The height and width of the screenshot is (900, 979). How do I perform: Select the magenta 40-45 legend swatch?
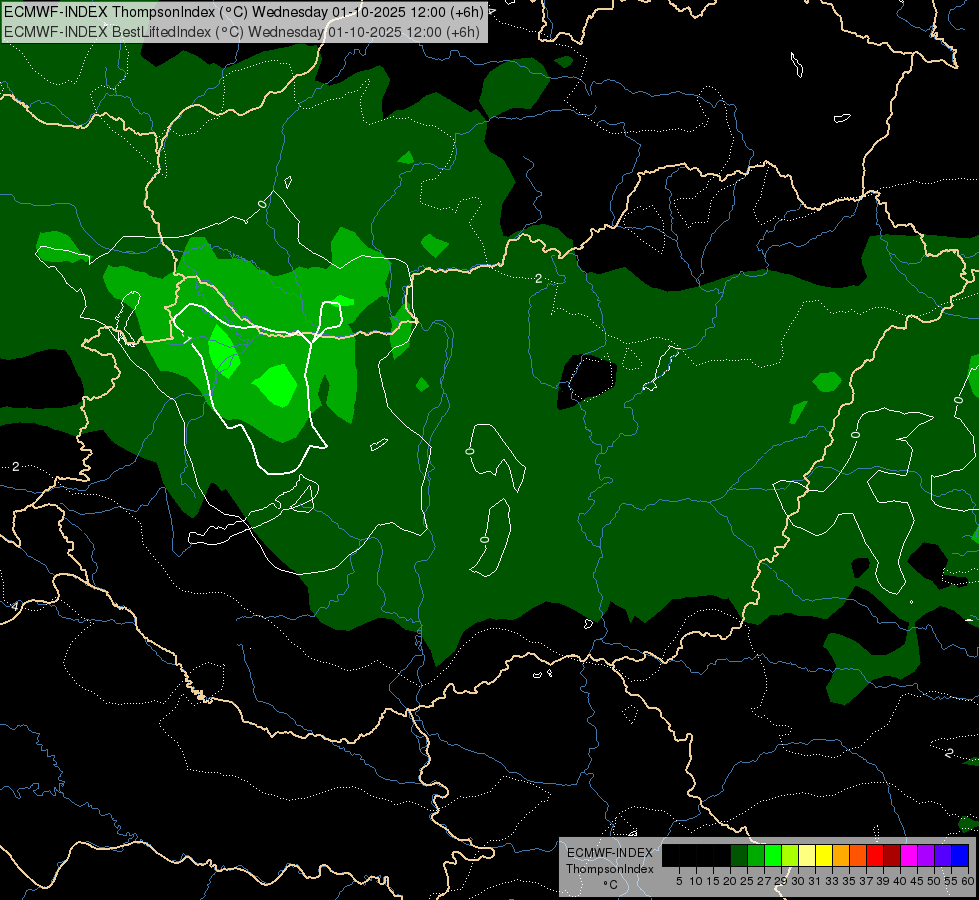(x=909, y=855)
